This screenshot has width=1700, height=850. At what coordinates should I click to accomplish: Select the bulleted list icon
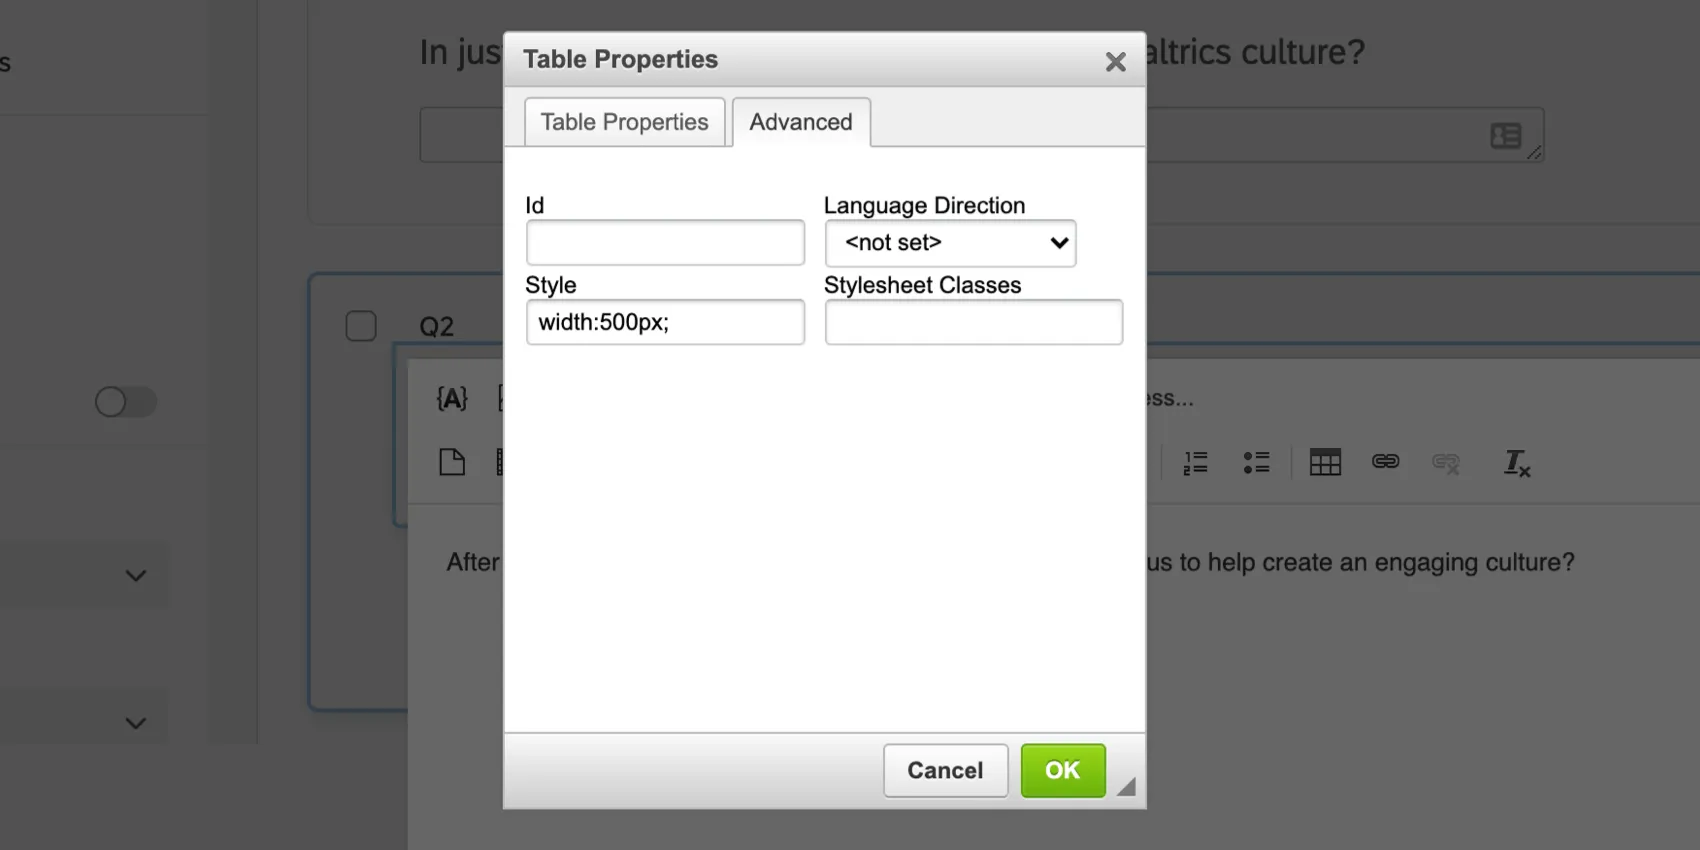1256,462
